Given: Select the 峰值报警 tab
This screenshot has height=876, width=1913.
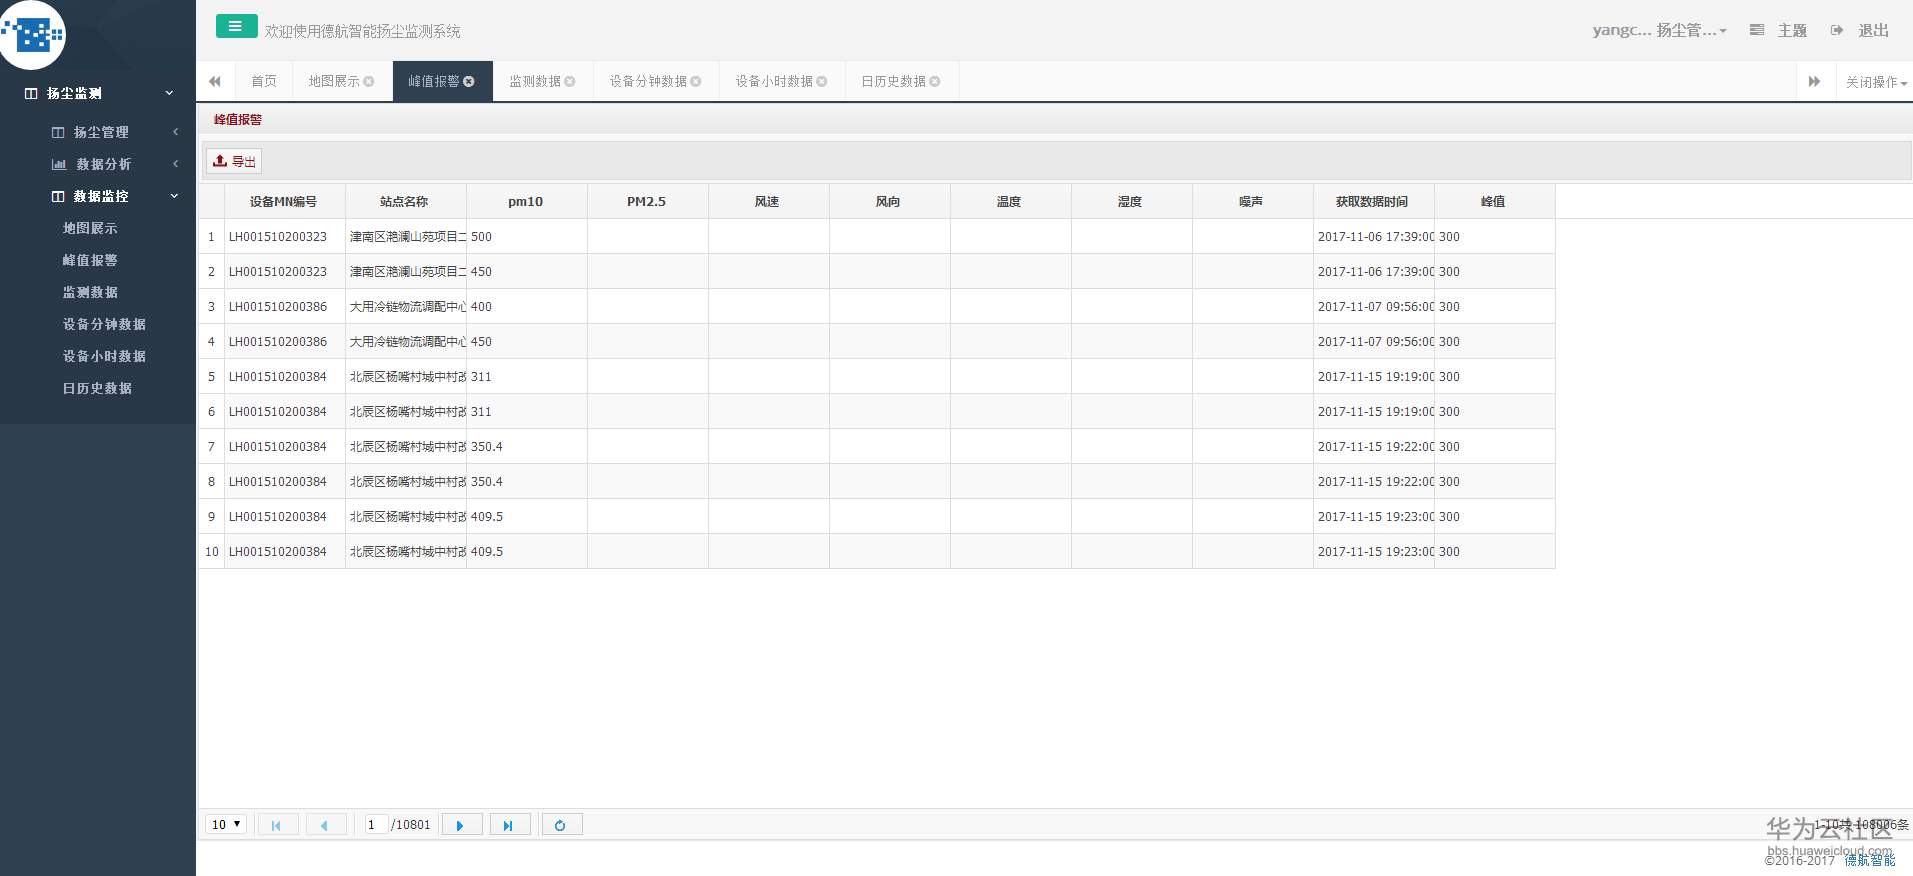Looking at the screenshot, I should (434, 82).
